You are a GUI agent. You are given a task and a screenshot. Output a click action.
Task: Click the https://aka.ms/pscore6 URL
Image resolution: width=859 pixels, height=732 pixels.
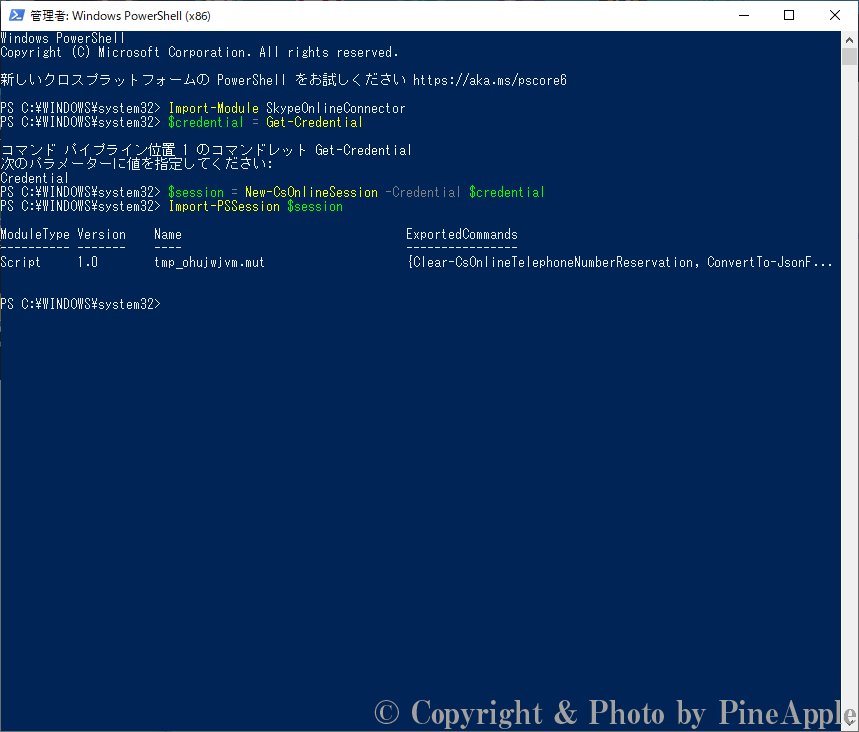pos(489,80)
